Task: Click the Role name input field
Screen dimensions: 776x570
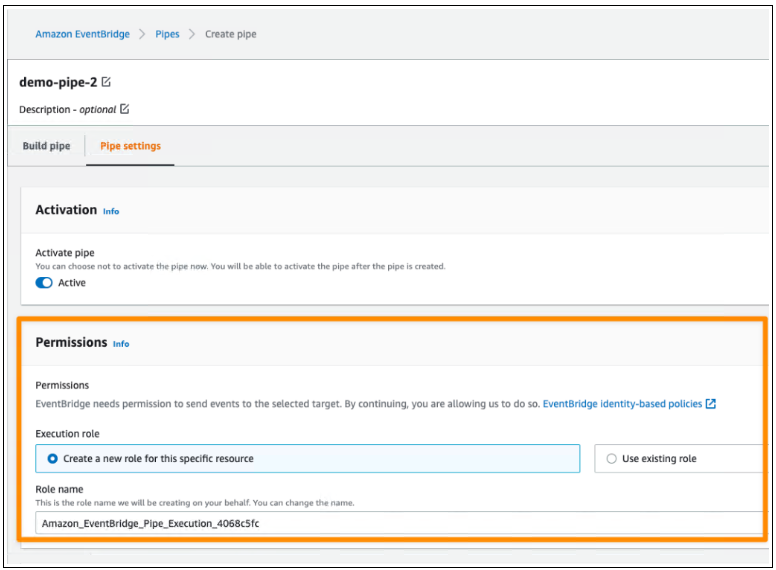Action: pyautogui.click(x=400, y=522)
